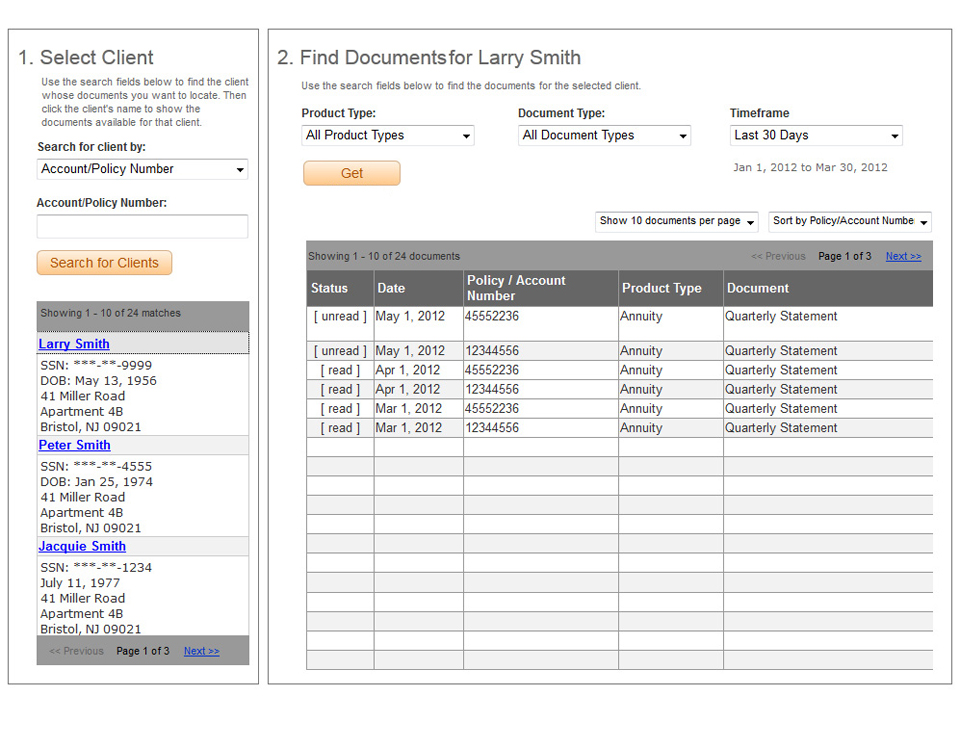Click the Account/Policy Number input field

[x=142, y=227]
